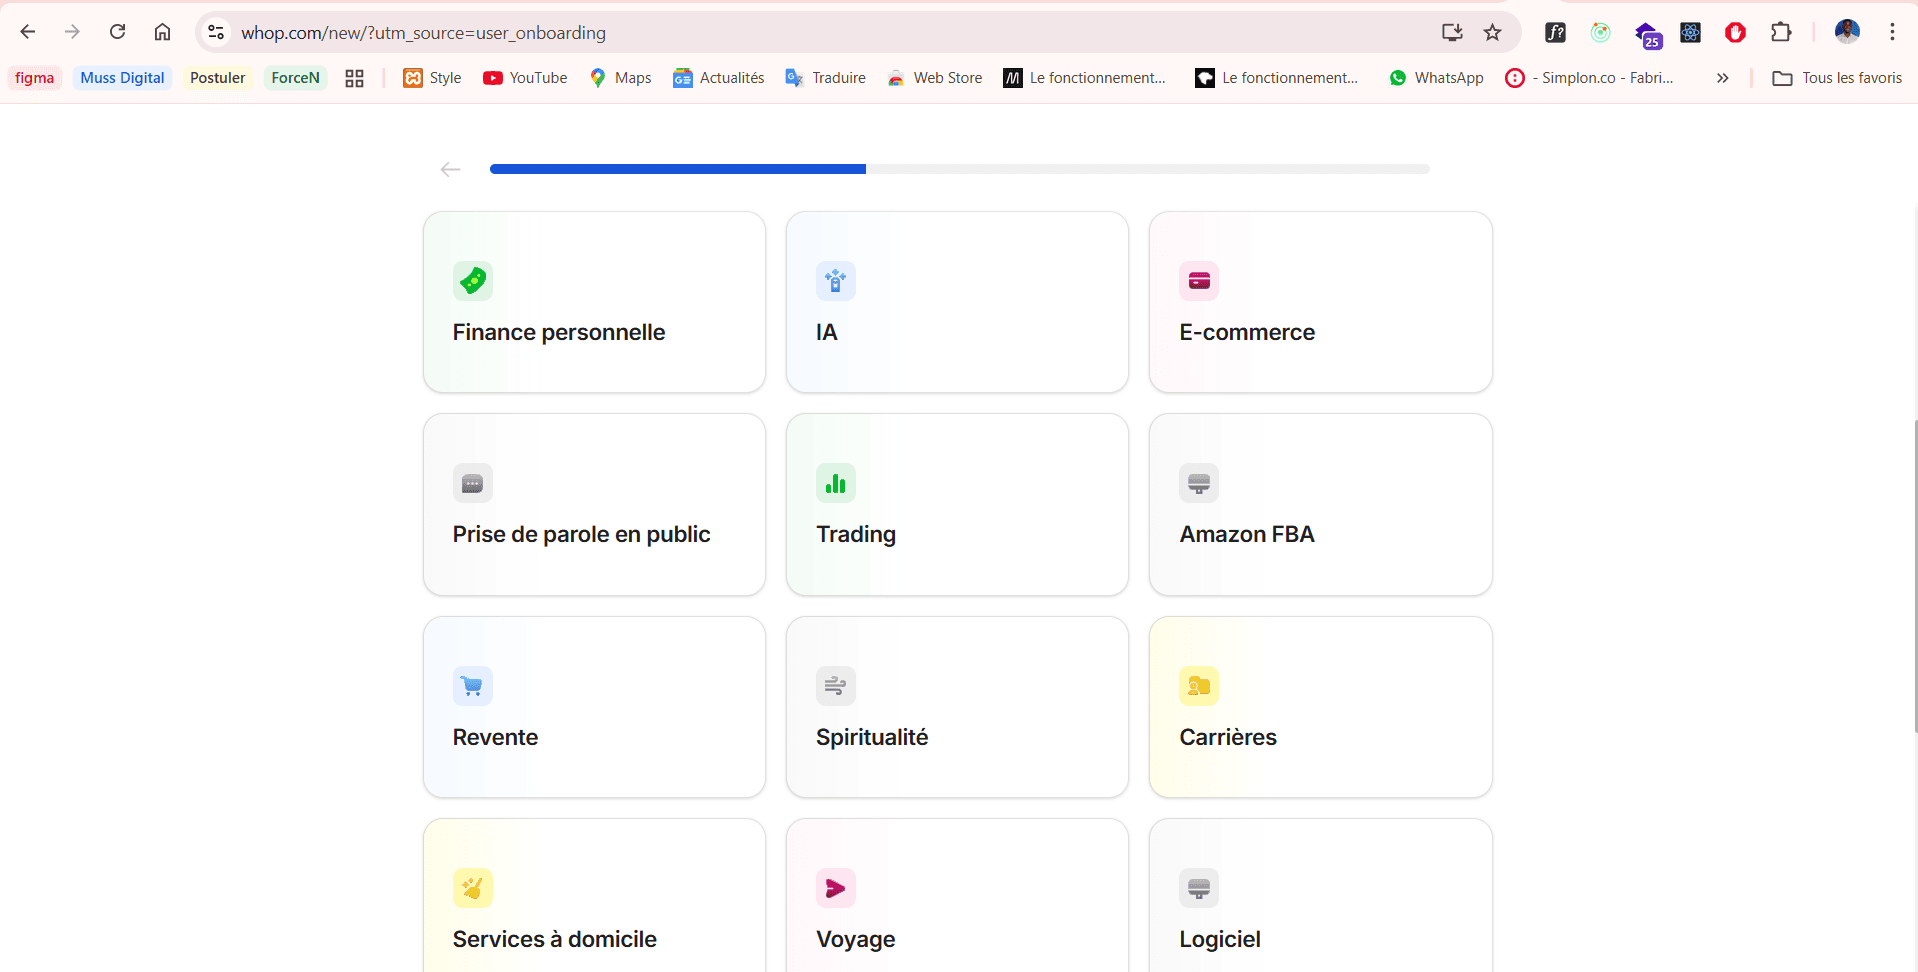This screenshot has height=972, width=1918.
Task: Click the Services à domicile sparkle icon
Action: click(472, 887)
